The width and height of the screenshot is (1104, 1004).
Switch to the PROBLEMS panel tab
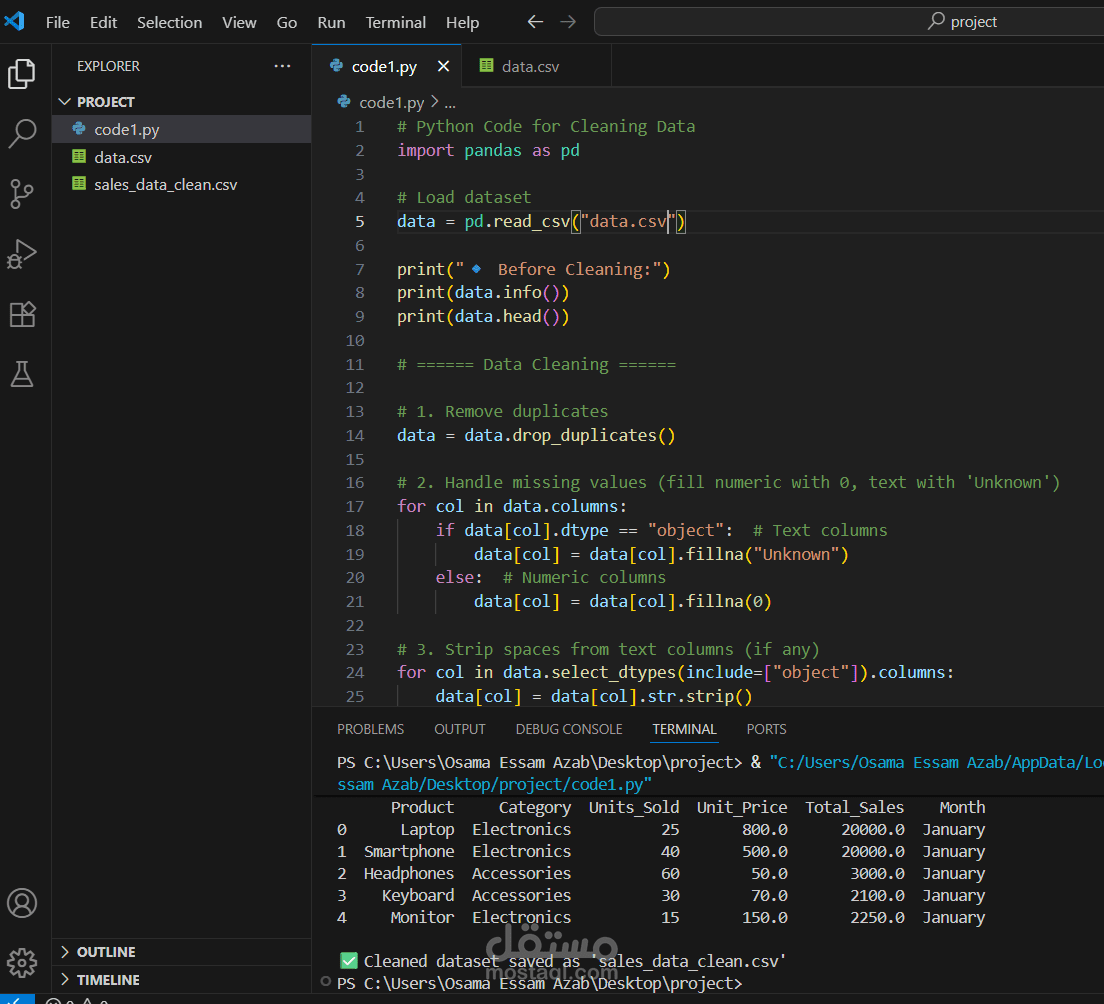[370, 729]
